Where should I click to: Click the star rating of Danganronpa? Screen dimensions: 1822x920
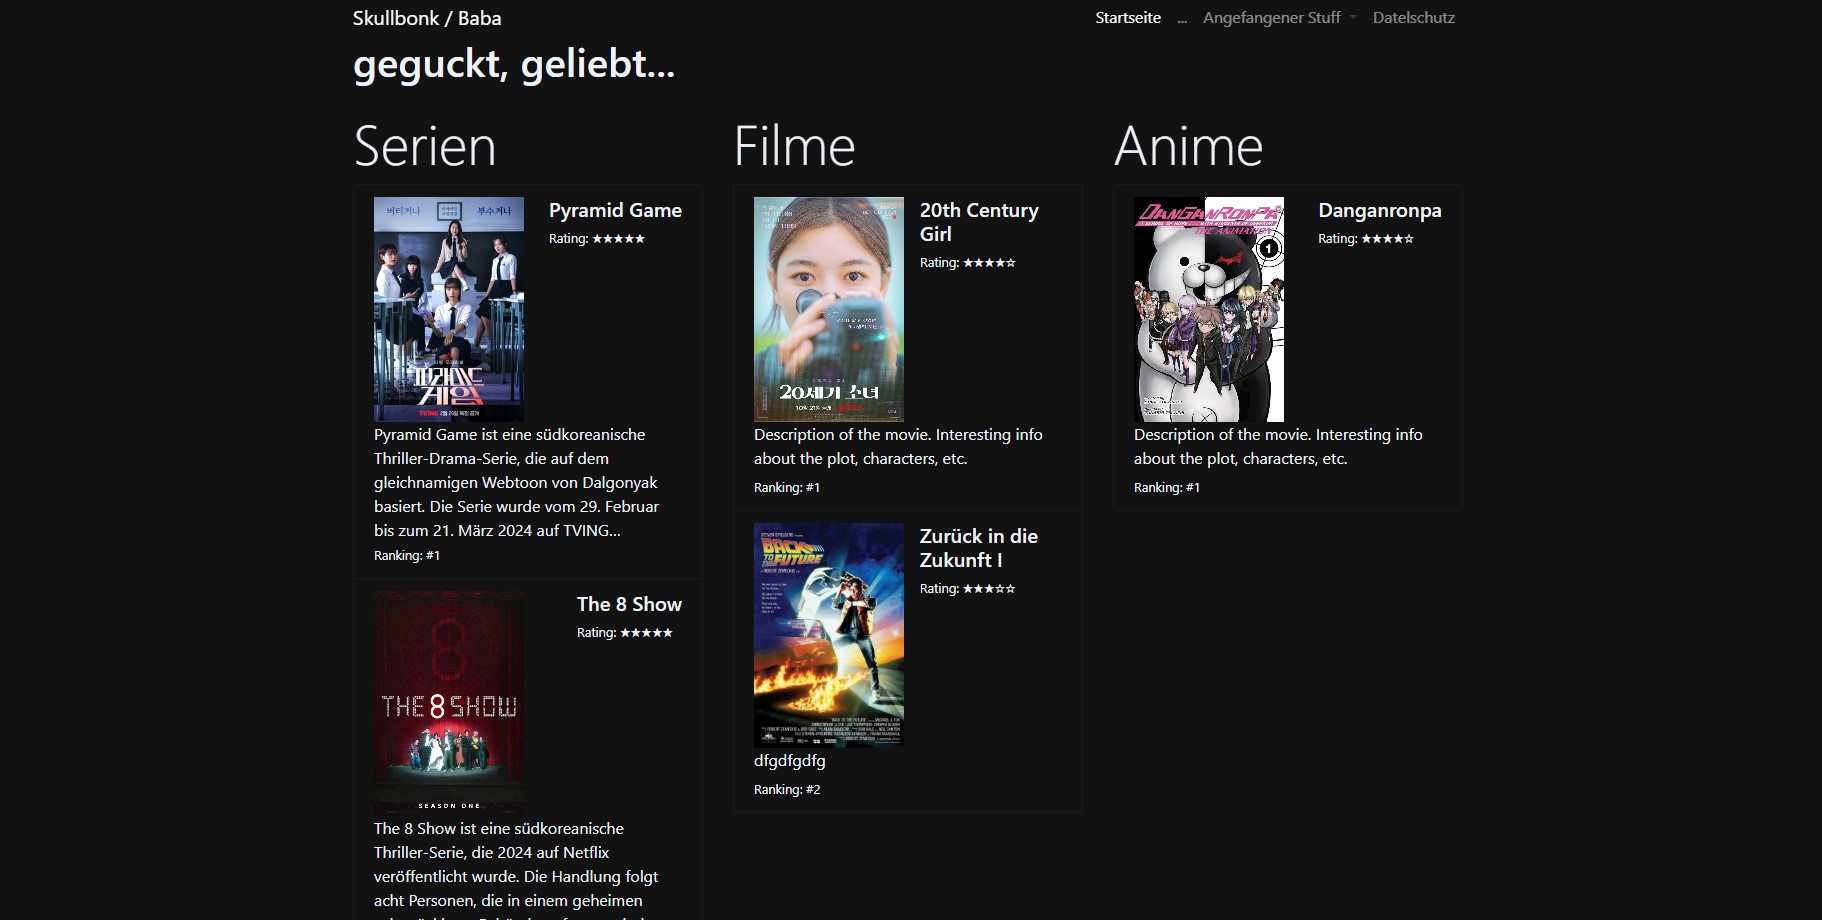(1387, 239)
